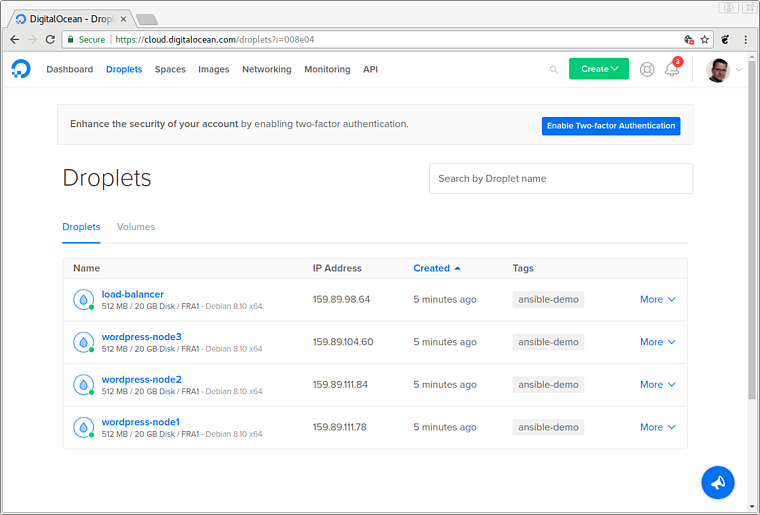Sort by the Created column header

pyautogui.click(x=437, y=268)
